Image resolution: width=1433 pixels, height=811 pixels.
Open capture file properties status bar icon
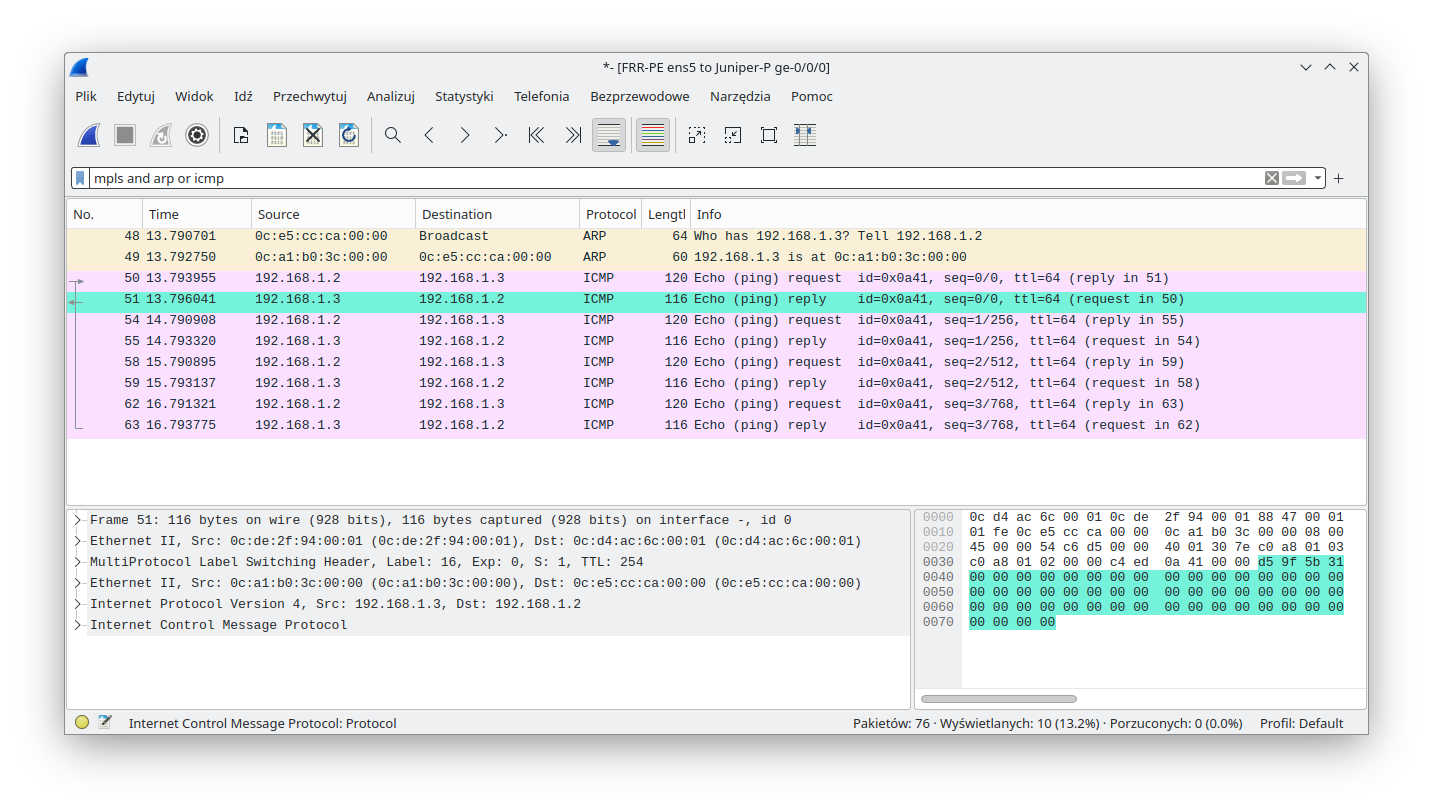105,722
